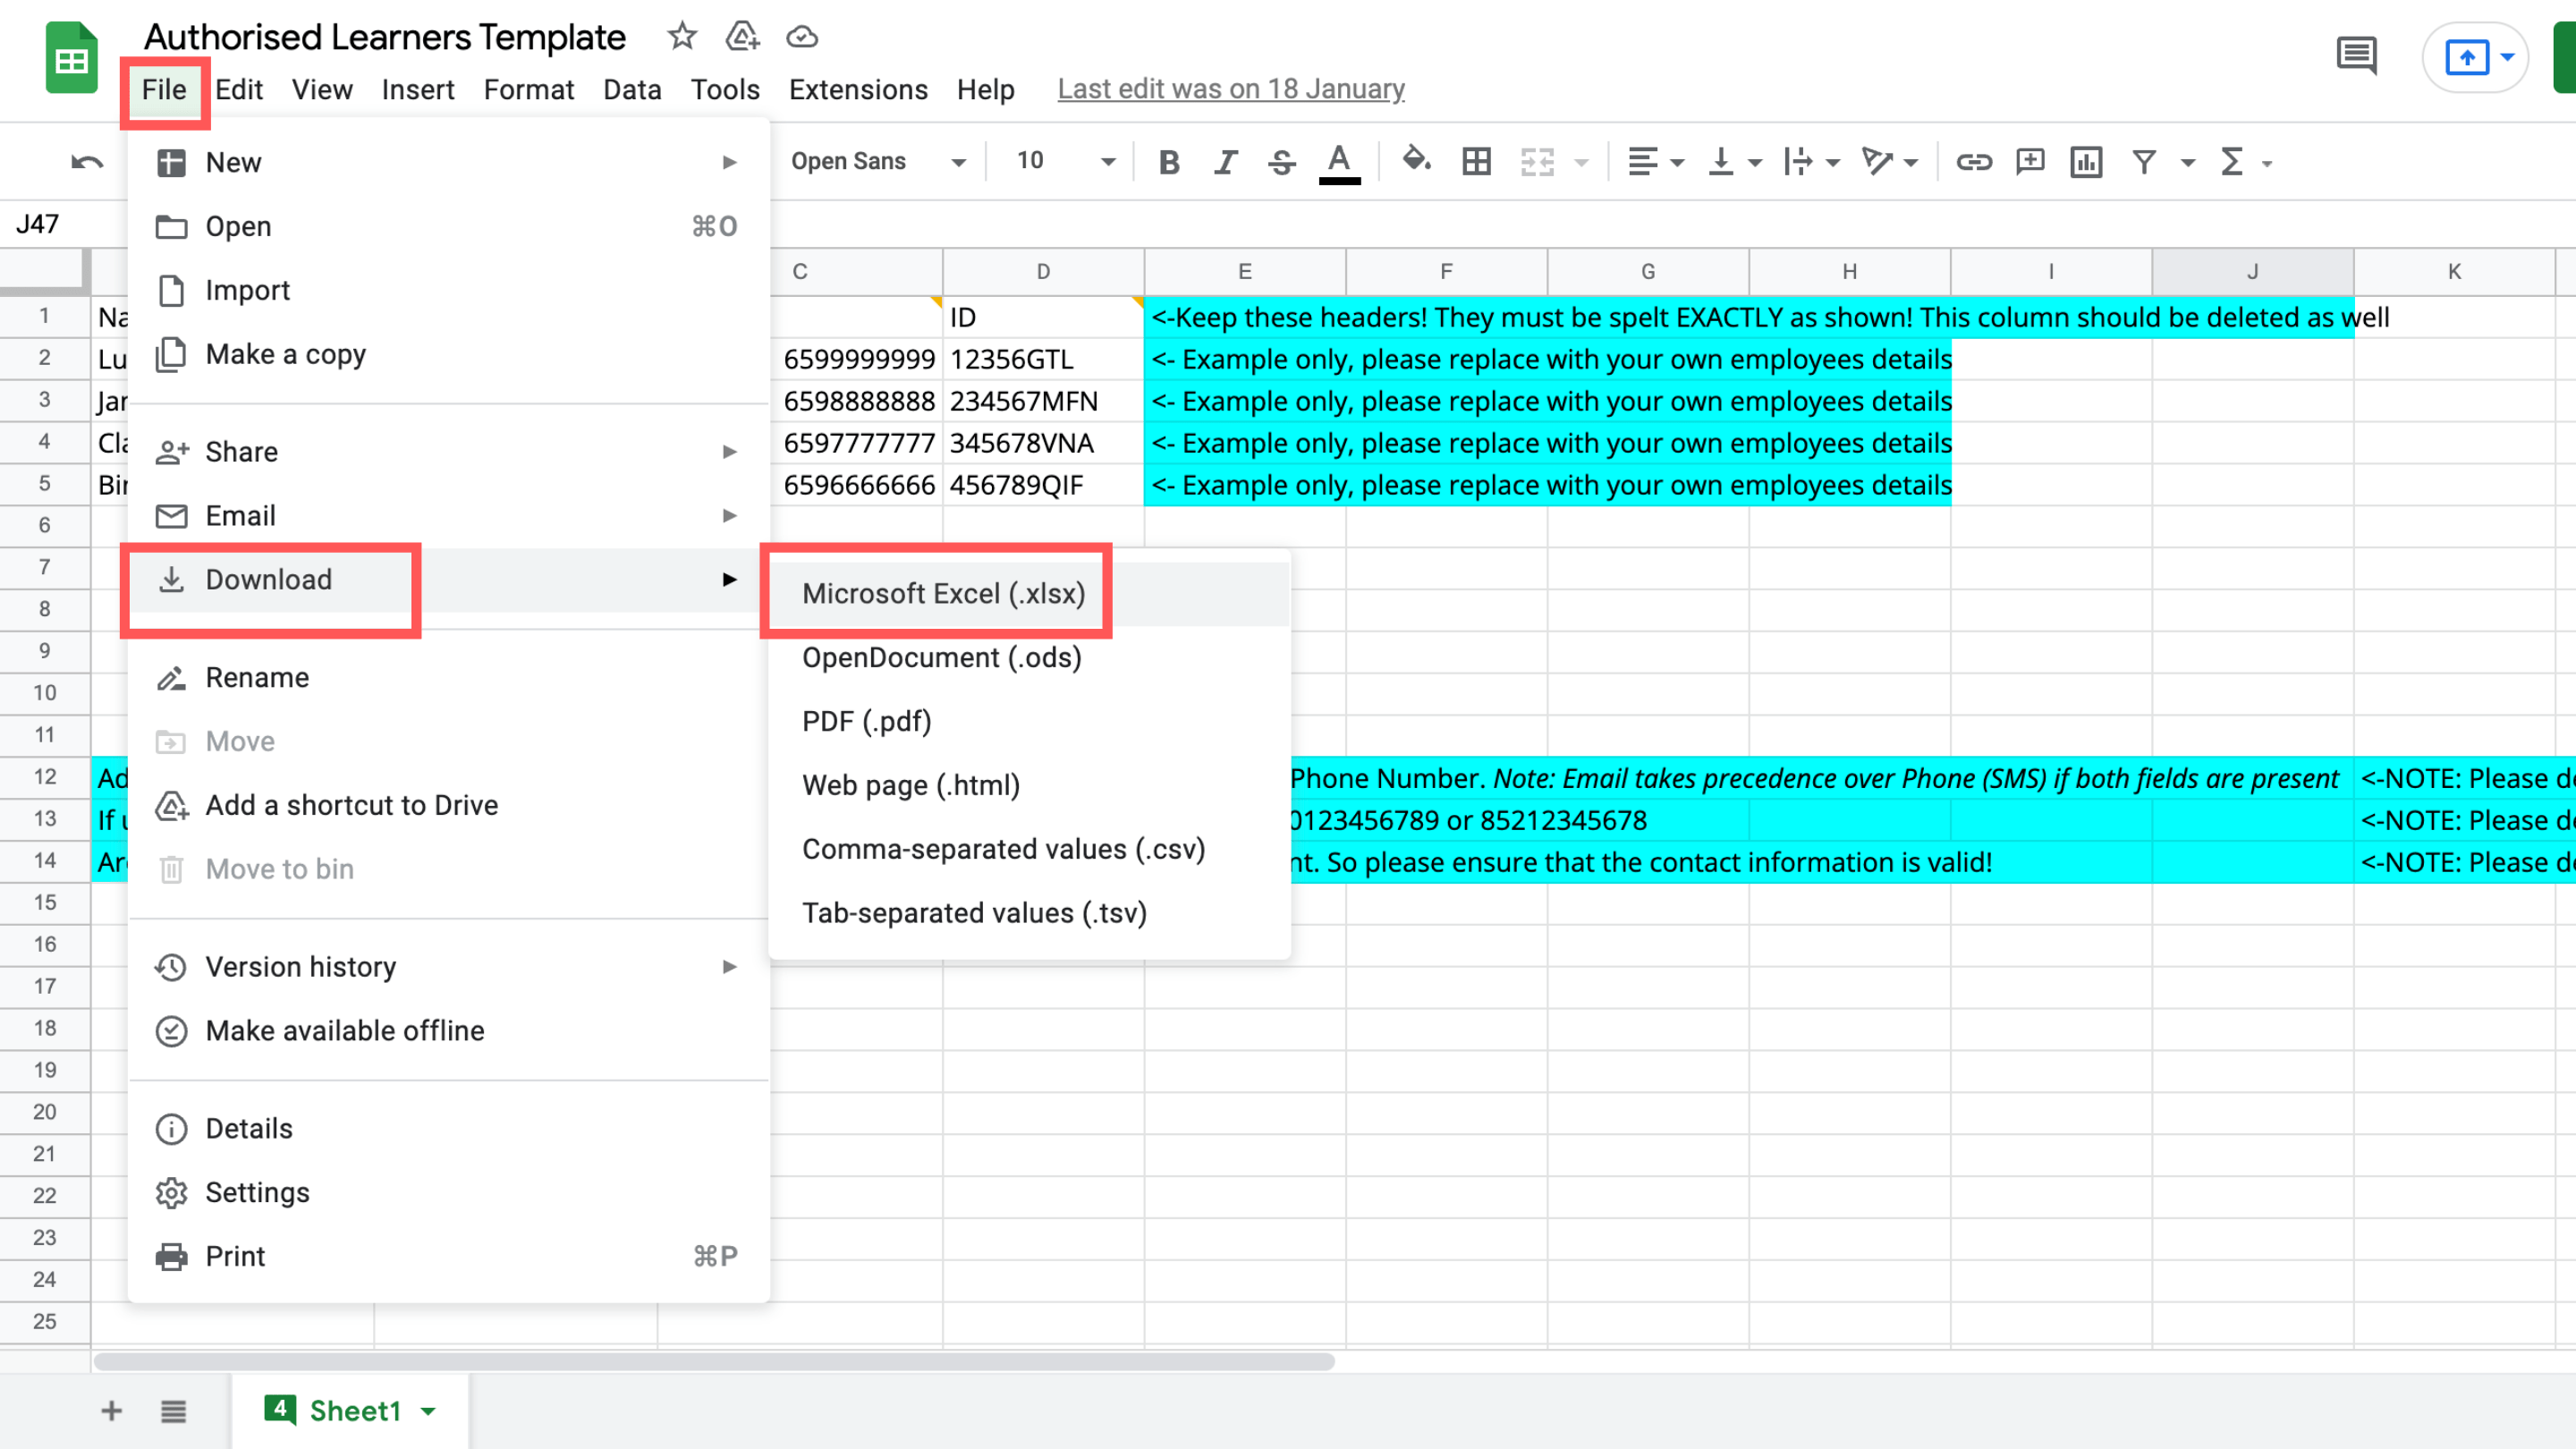Star the Authorised Learners Template document
Viewport: 2576px width, 1449px height.
(682, 37)
